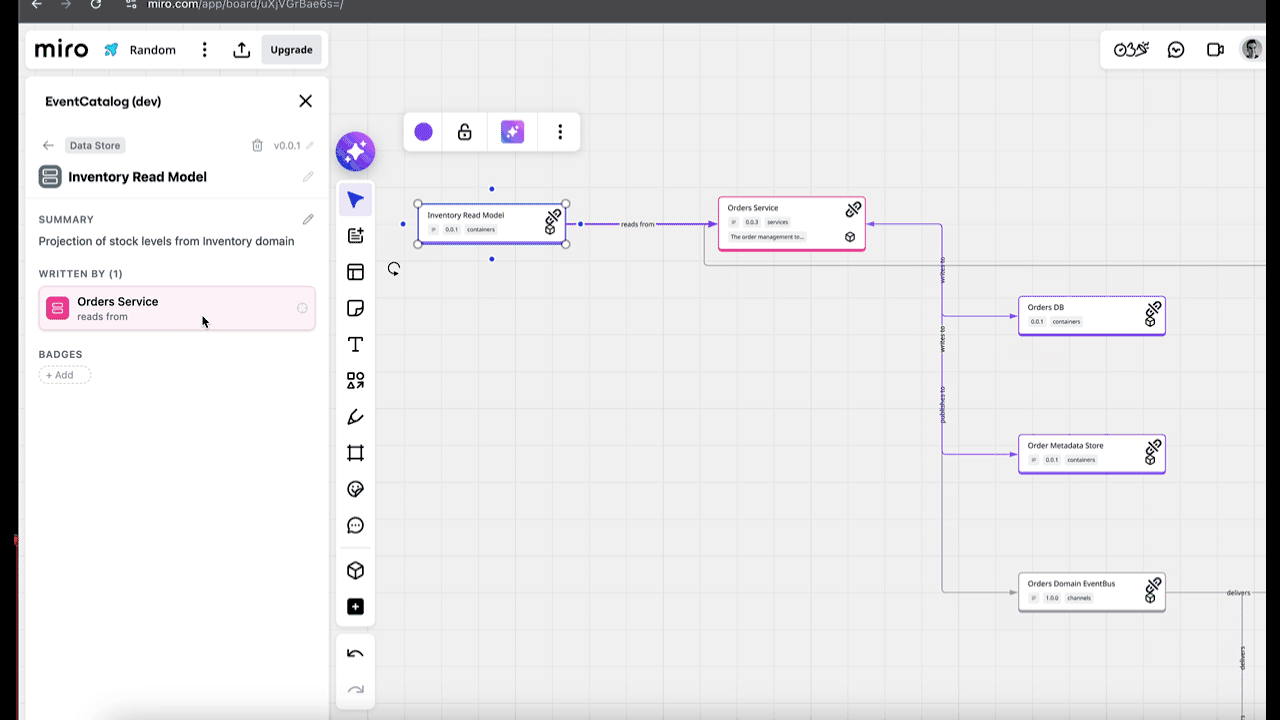This screenshot has height=720, width=1280.
Task: Add a badge to Inventory Read Model
Action: pyautogui.click(x=63, y=375)
